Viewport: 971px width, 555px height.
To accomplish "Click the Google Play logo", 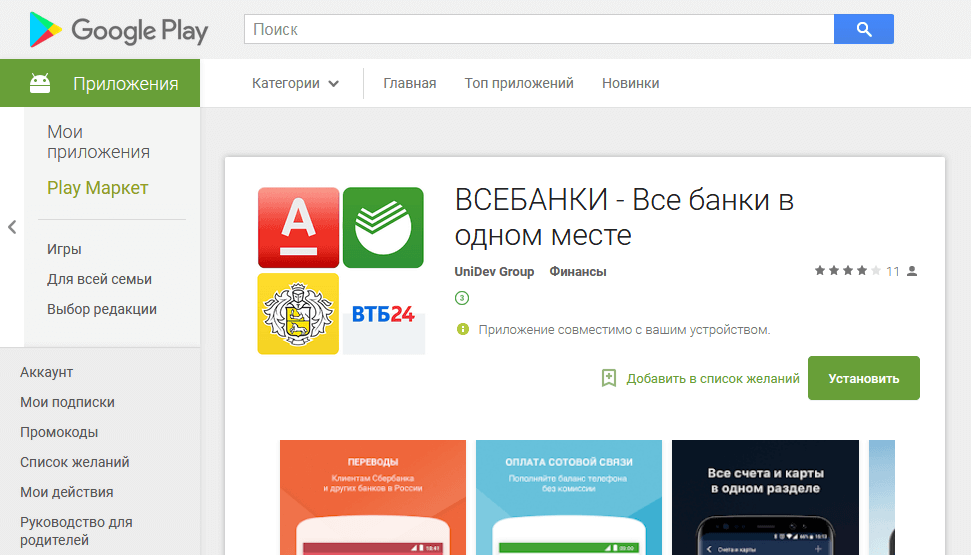I will pos(118,30).
